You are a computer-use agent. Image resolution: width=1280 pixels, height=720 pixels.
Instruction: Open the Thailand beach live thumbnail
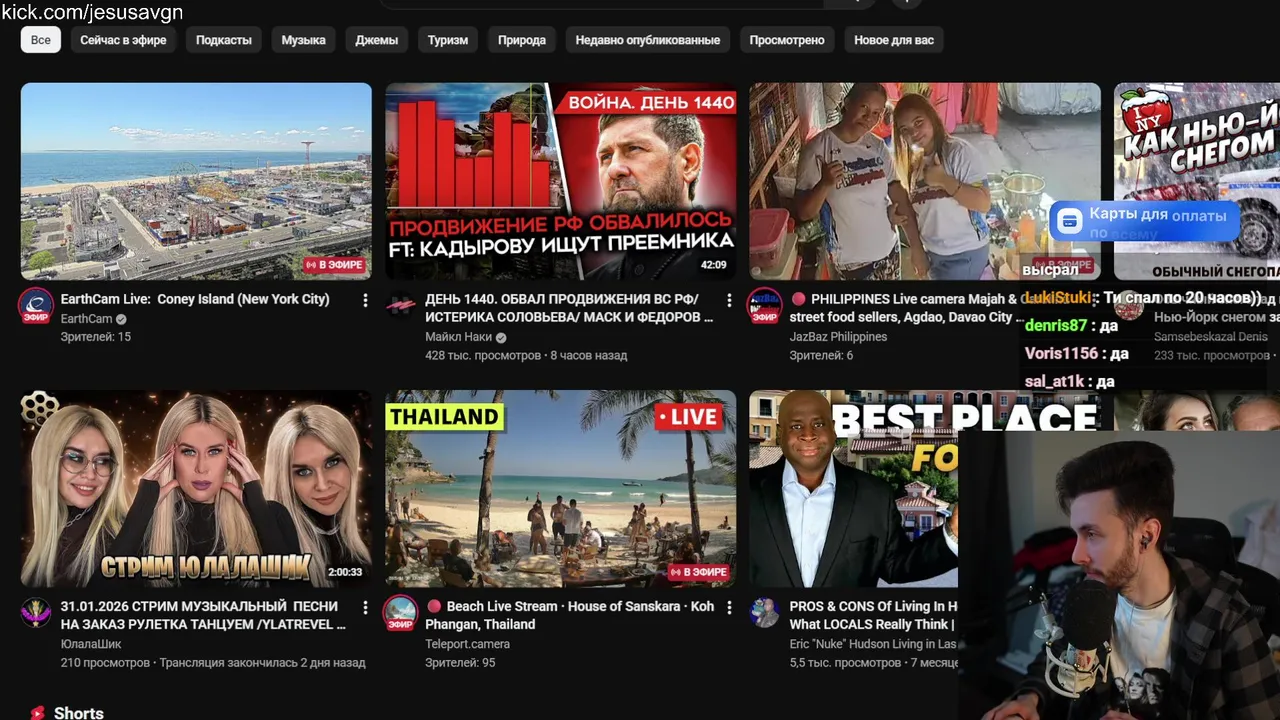pos(561,488)
